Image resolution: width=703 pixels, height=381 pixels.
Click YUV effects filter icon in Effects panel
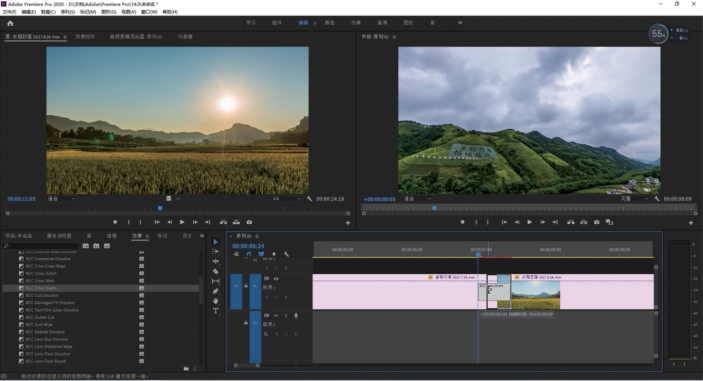[x=107, y=246]
